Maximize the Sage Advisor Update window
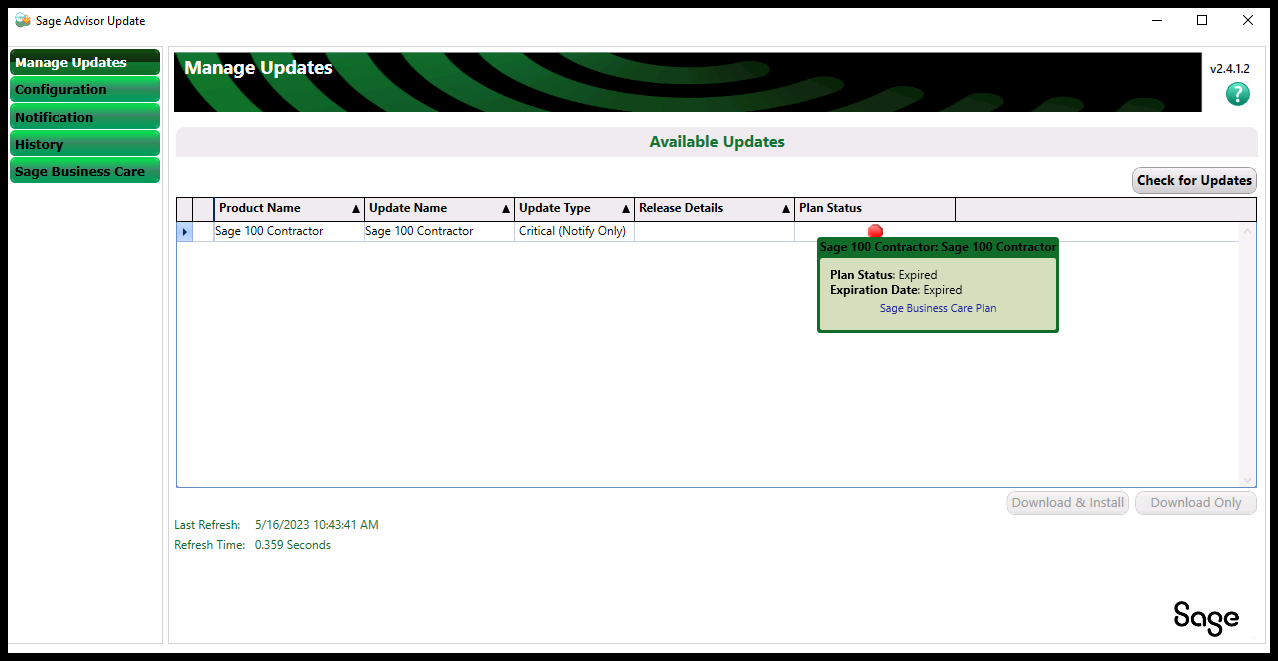Image resolution: width=1278 pixels, height=661 pixels. [x=1202, y=20]
